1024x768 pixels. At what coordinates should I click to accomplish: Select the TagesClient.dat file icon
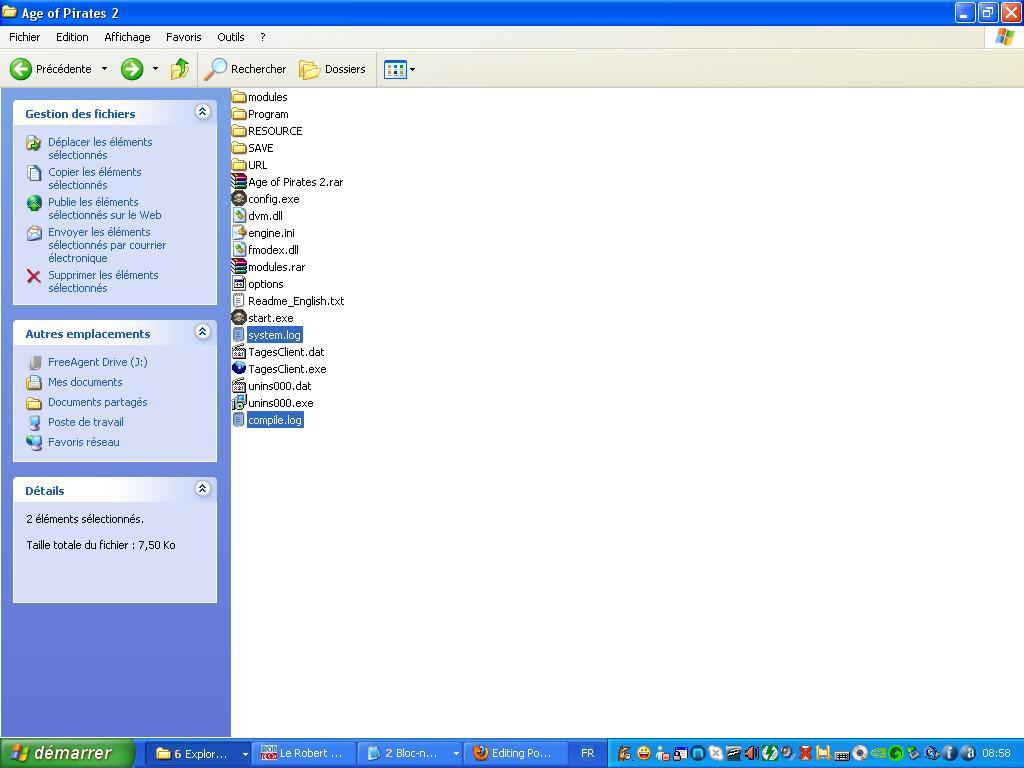[x=239, y=351]
